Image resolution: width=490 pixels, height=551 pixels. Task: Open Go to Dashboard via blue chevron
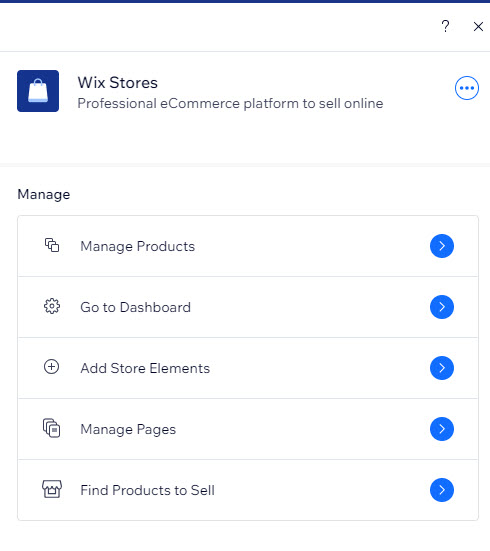[441, 307]
